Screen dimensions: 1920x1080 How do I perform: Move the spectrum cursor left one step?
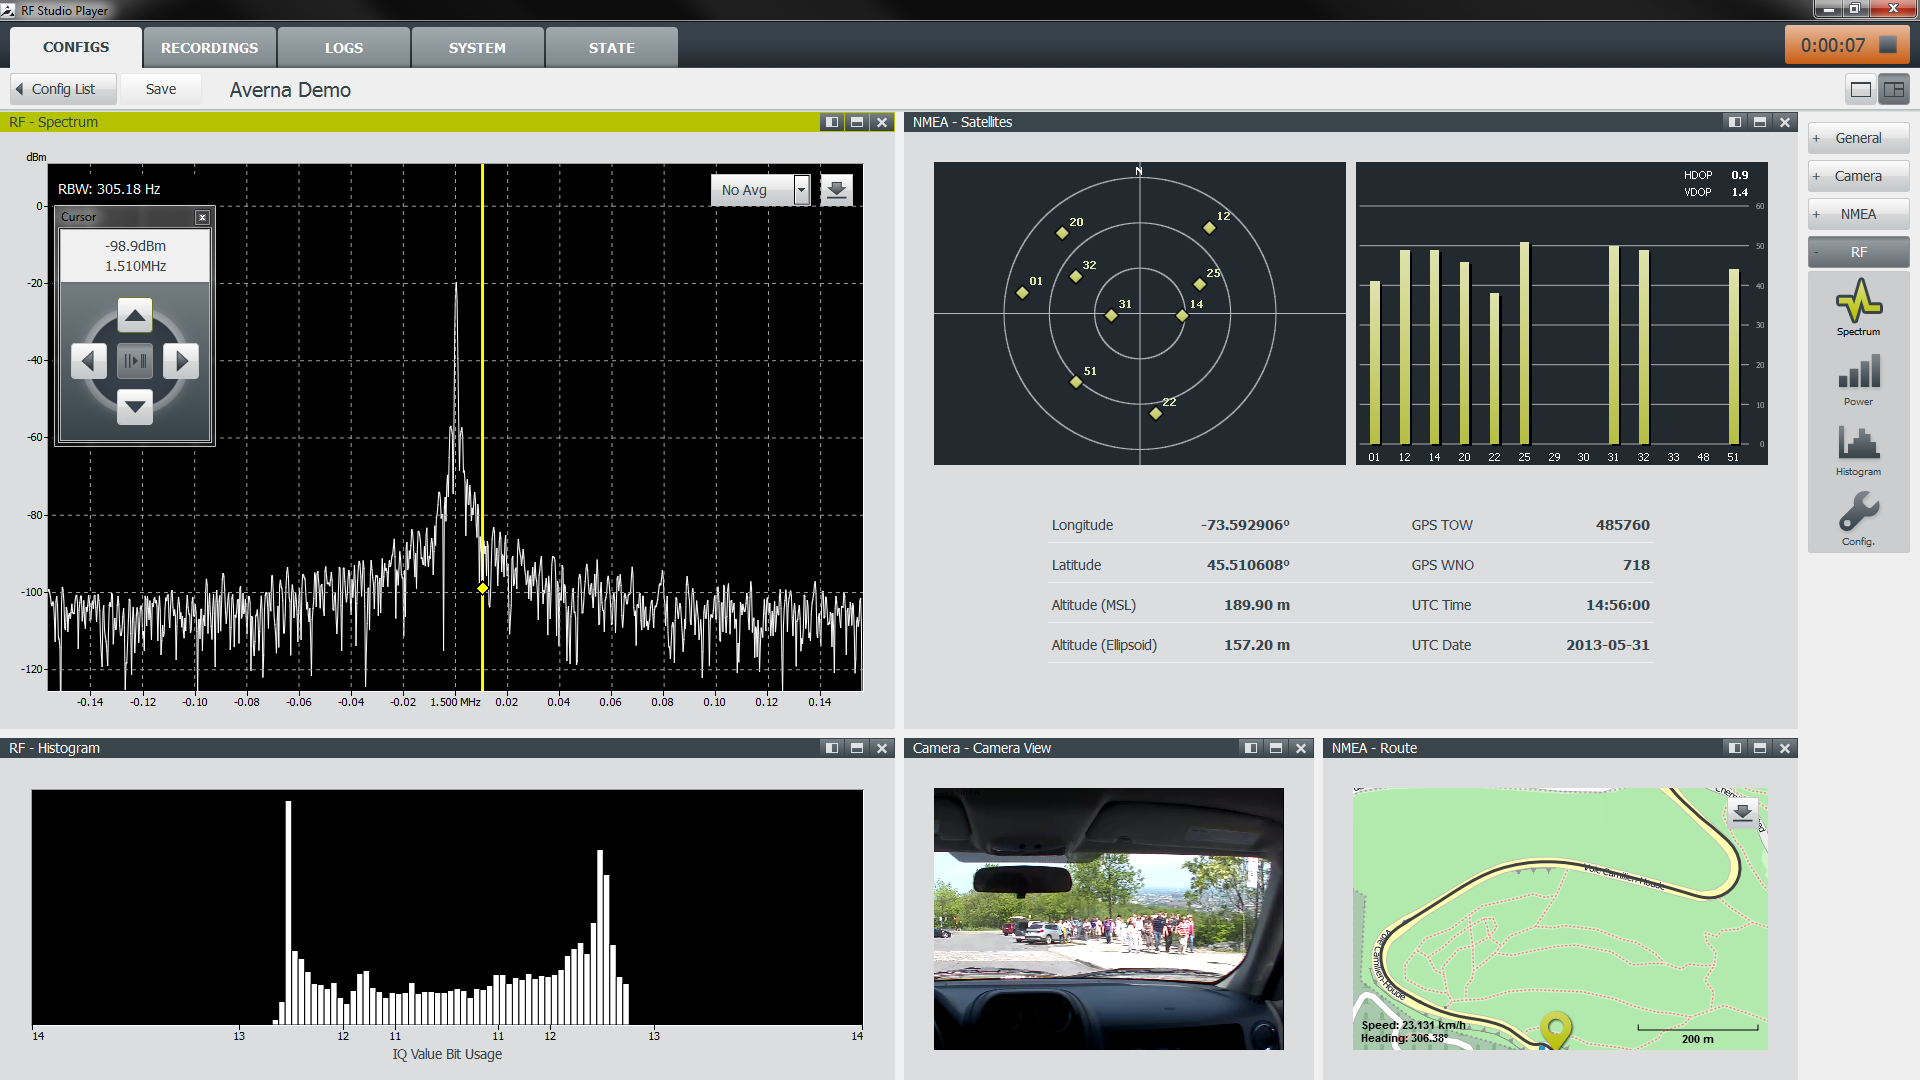[x=89, y=361]
